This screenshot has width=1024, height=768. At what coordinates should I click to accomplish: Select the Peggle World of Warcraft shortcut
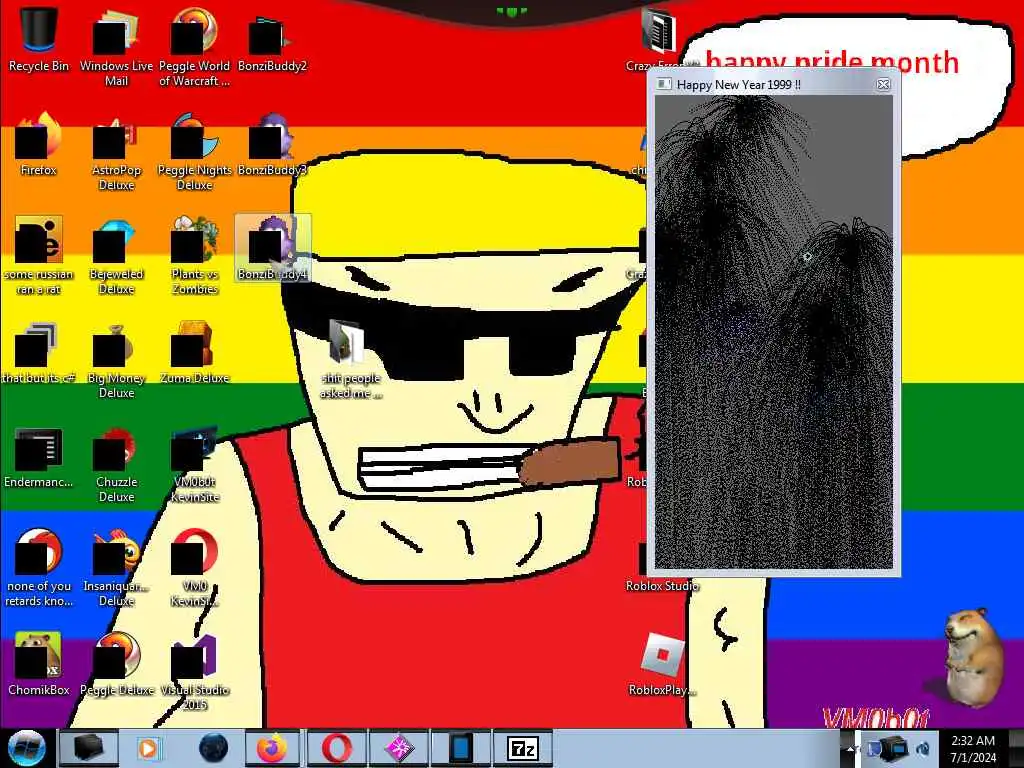(x=194, y=47)
